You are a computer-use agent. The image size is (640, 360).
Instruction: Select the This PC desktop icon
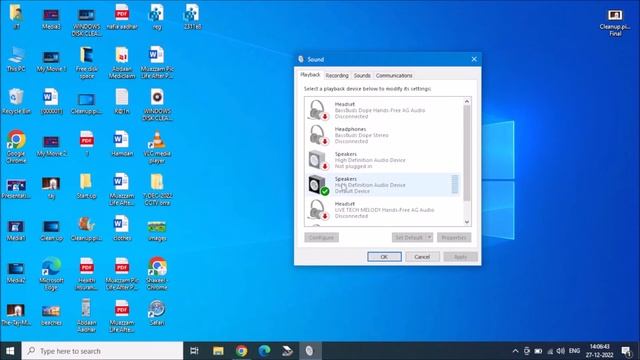16,60
